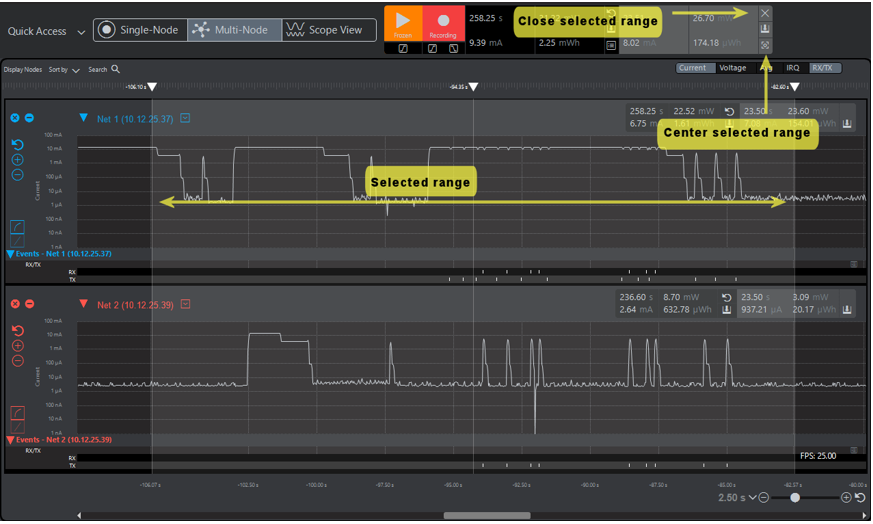Zoom in Net 1 current axis
Image resolution: width=873 pixels, height=524 pixels.
[x=18, y=160]
